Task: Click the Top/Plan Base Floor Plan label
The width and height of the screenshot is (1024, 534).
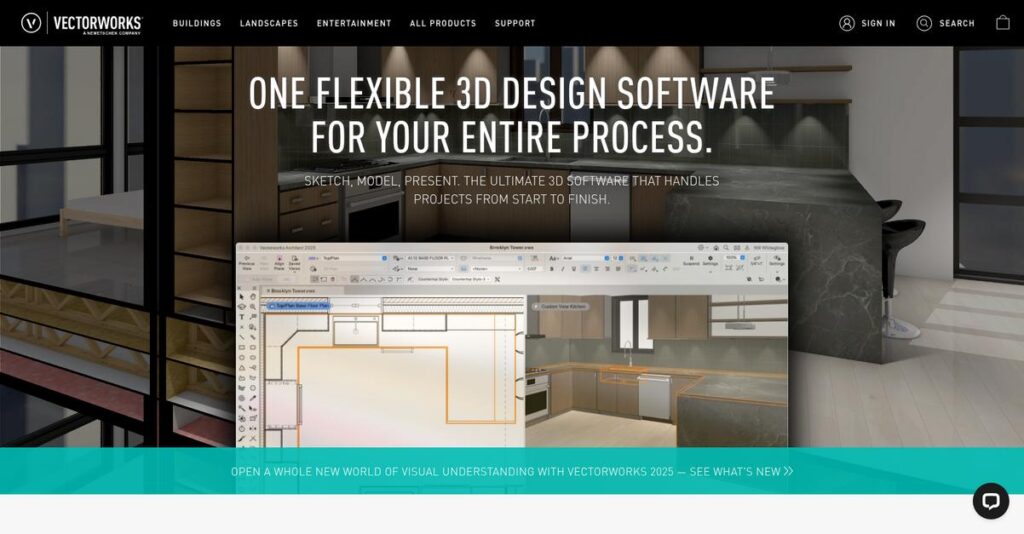Action: pos(298,306)
